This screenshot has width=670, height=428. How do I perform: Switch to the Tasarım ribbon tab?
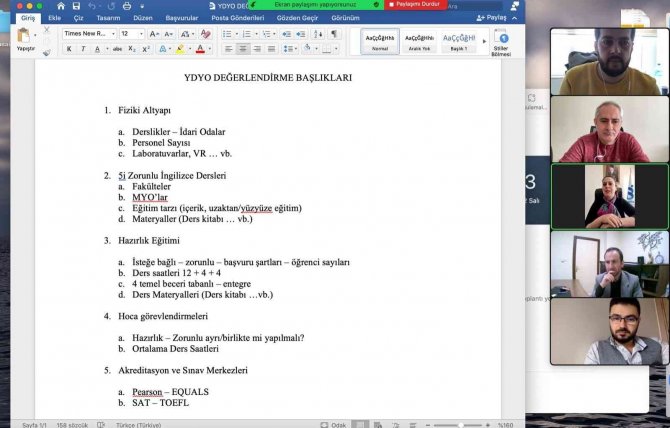107,17
